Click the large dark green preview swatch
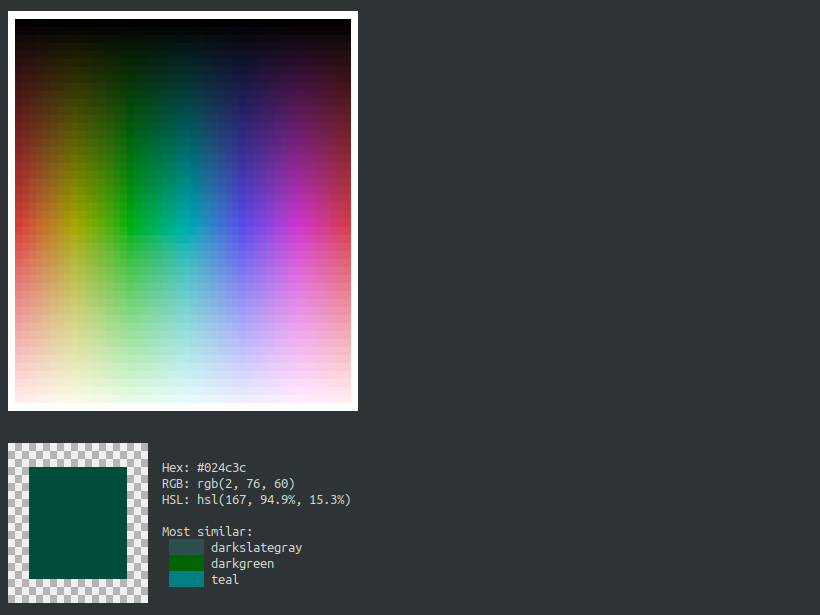820x615 pixels. click(x=78, y=523)
